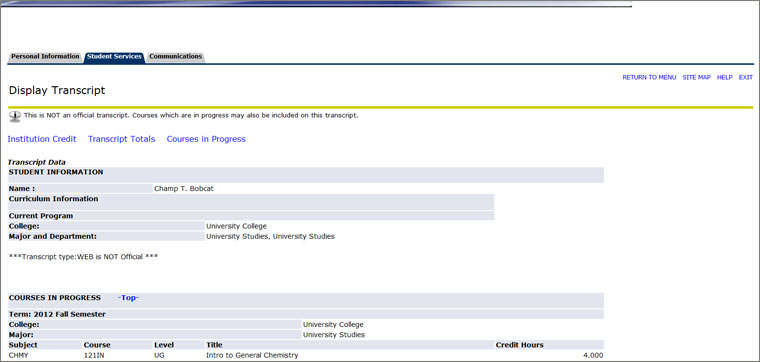Screen dimensions: 760x362
Task: Select the Display Transcript heading
Action: 57,91
